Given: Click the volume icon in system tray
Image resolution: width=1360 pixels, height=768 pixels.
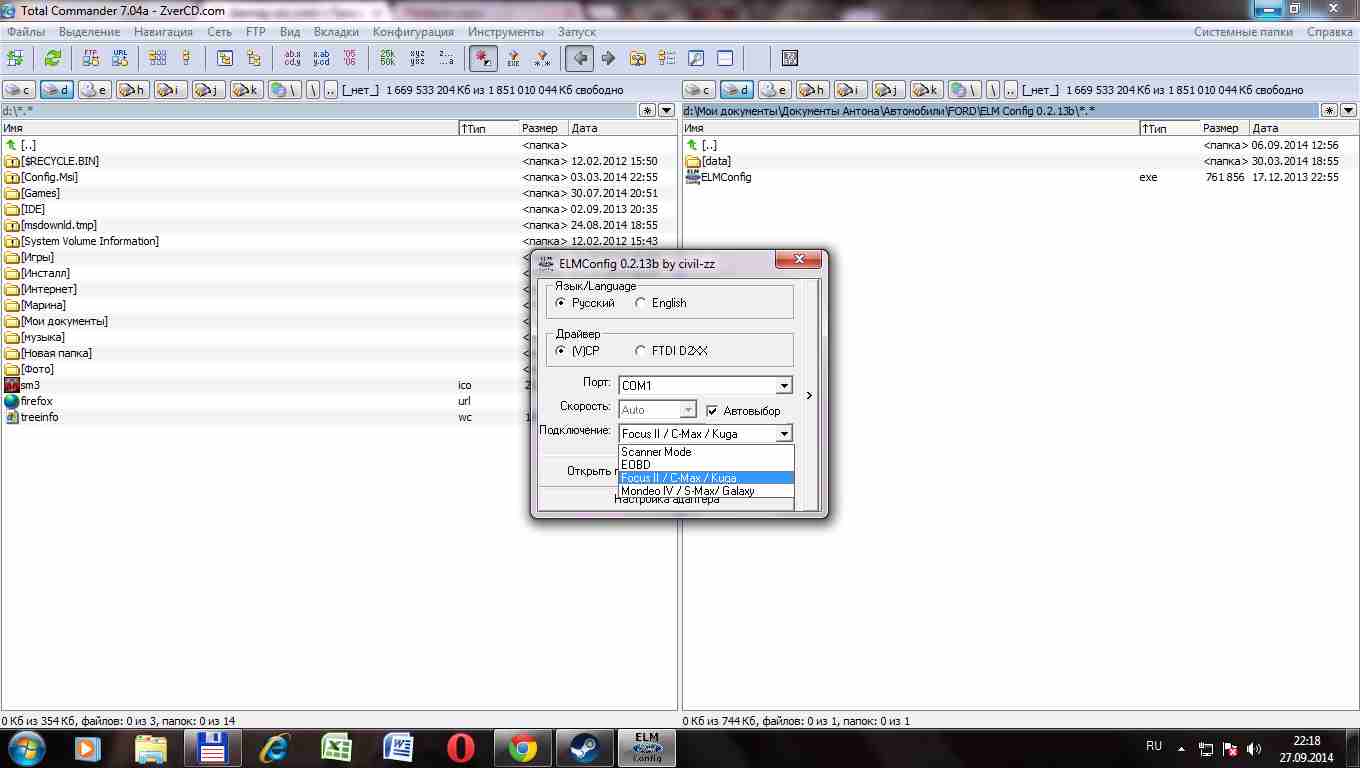Looking at the screenshot, I should click(x=1254, y=749).
